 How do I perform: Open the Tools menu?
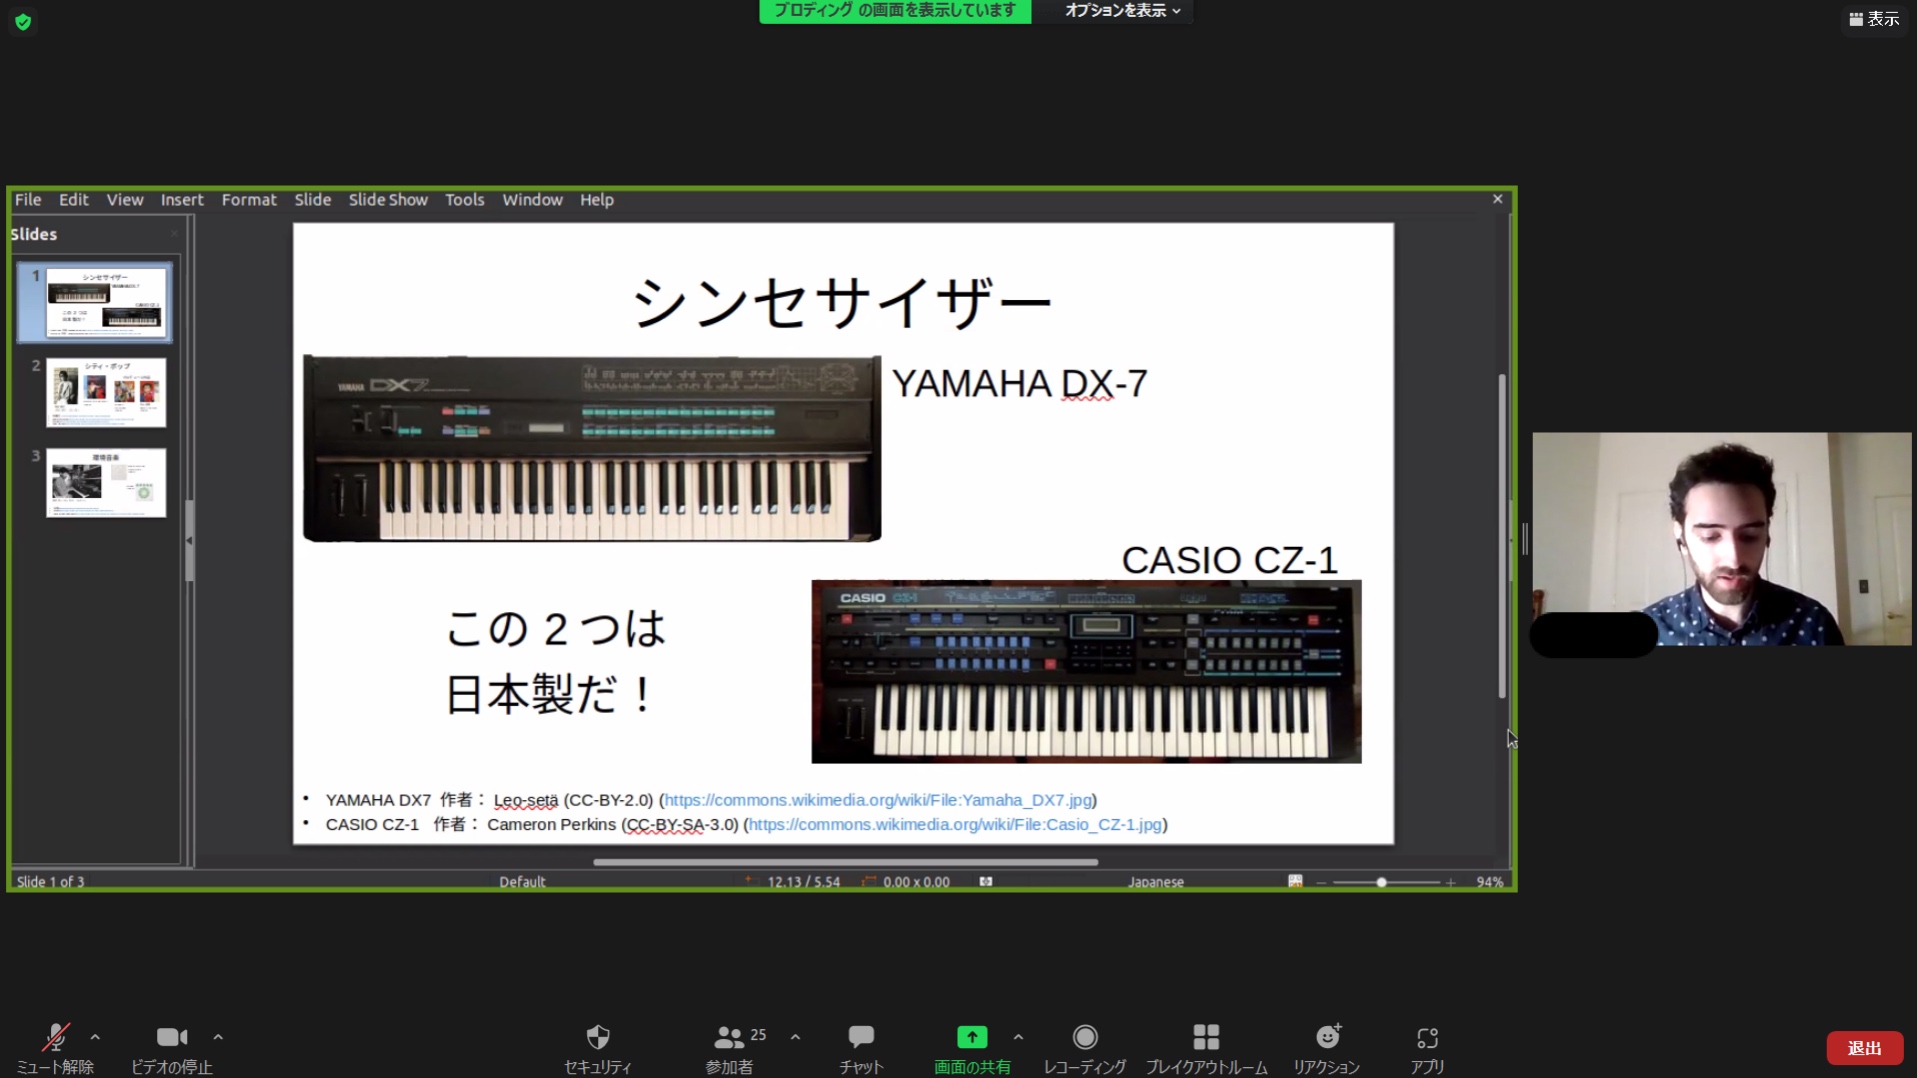464,200
